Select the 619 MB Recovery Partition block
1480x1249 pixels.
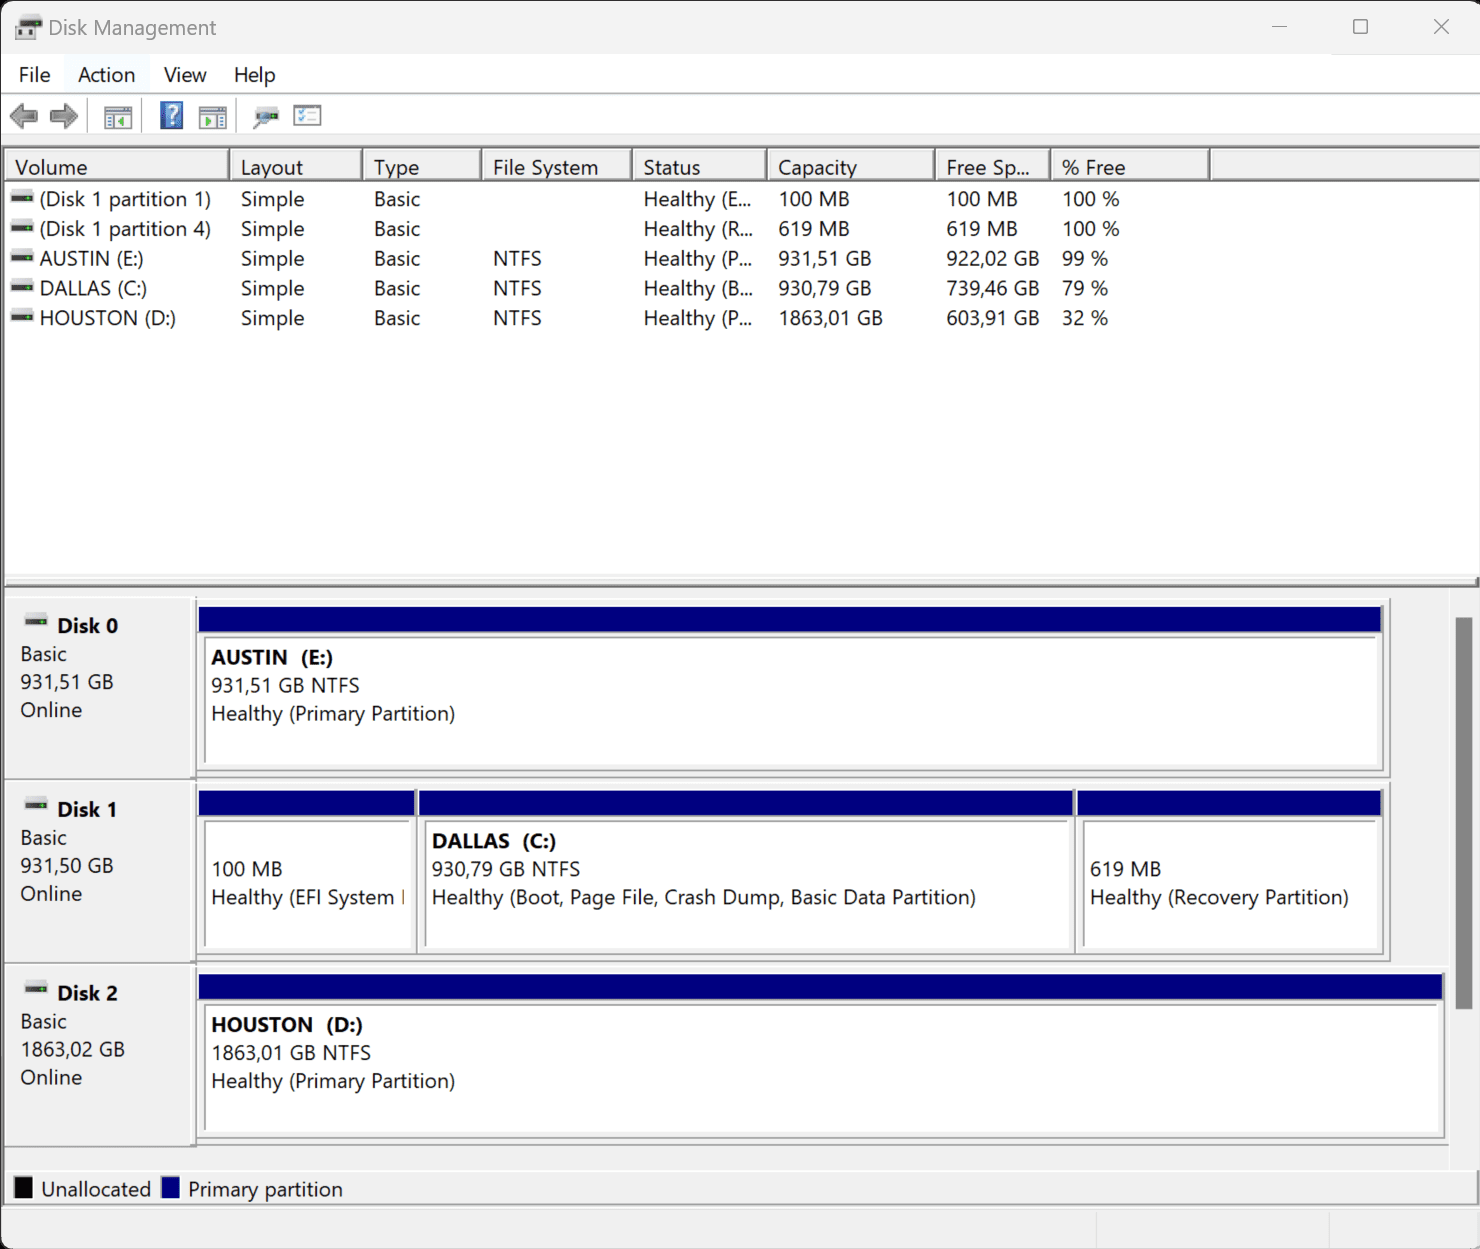[1230, 872]
